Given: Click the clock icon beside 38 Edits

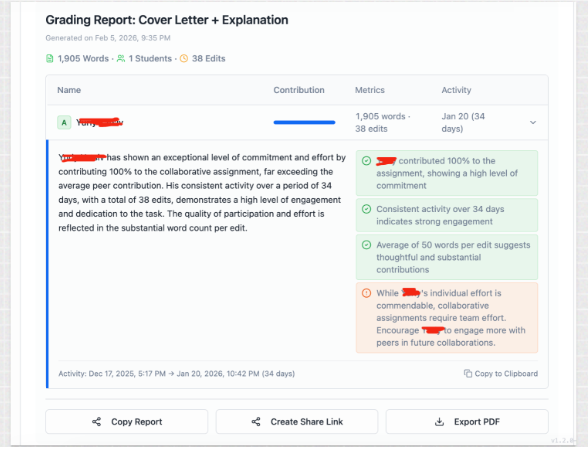Looking at the screenshot, I should (x=184, y=58).
